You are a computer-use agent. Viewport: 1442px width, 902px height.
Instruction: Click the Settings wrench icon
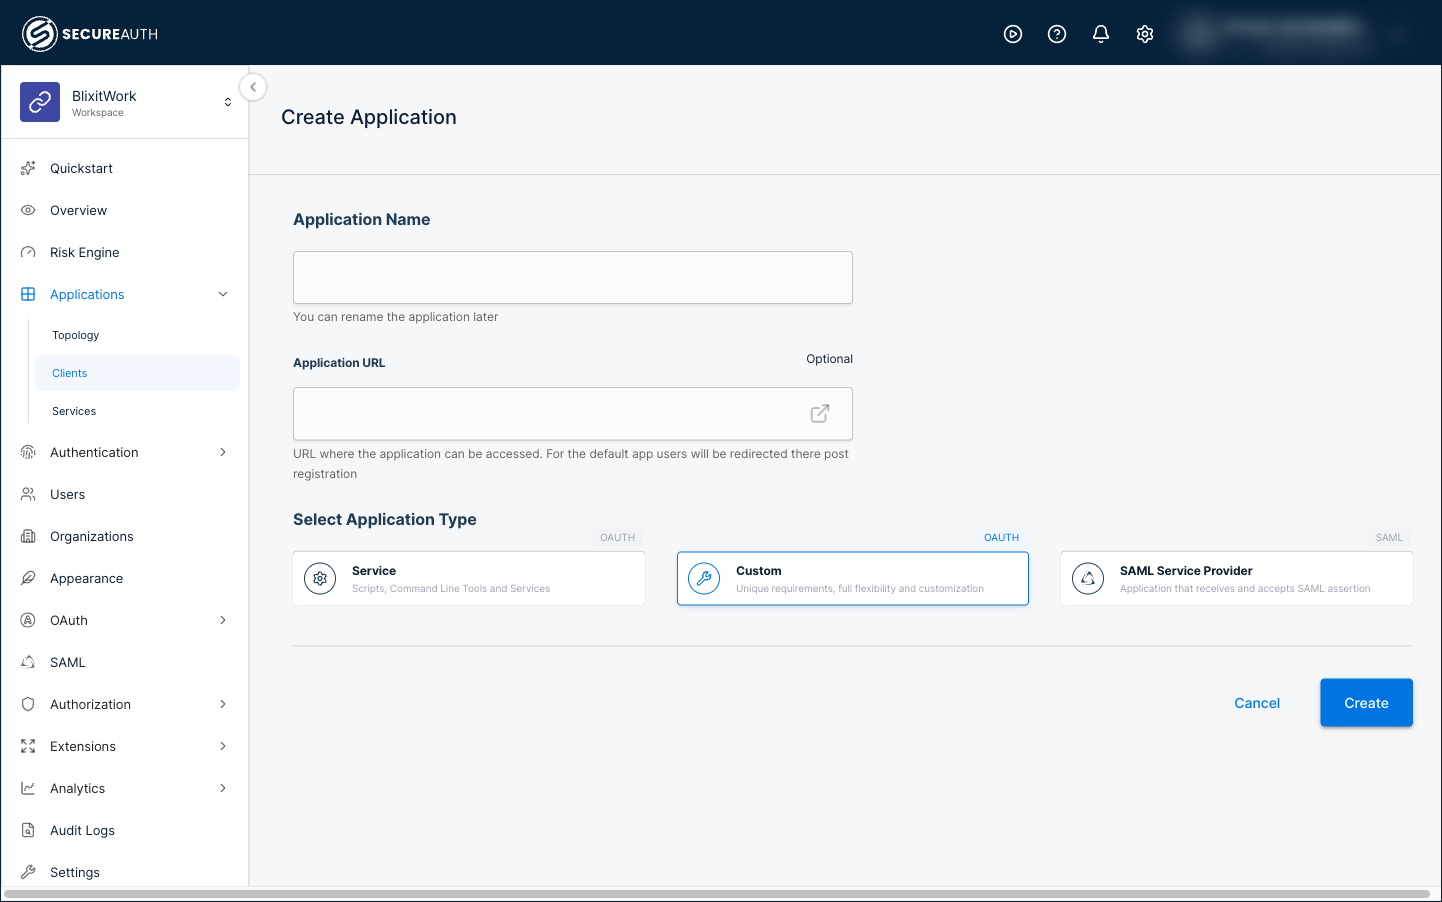click(28, 872)
